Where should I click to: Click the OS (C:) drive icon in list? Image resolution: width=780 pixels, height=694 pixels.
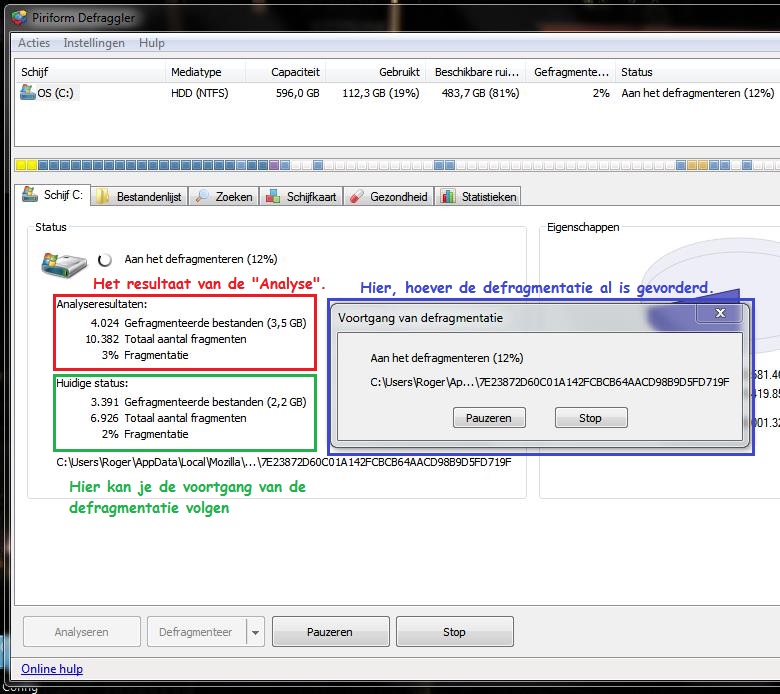click(x=27, y=93)
